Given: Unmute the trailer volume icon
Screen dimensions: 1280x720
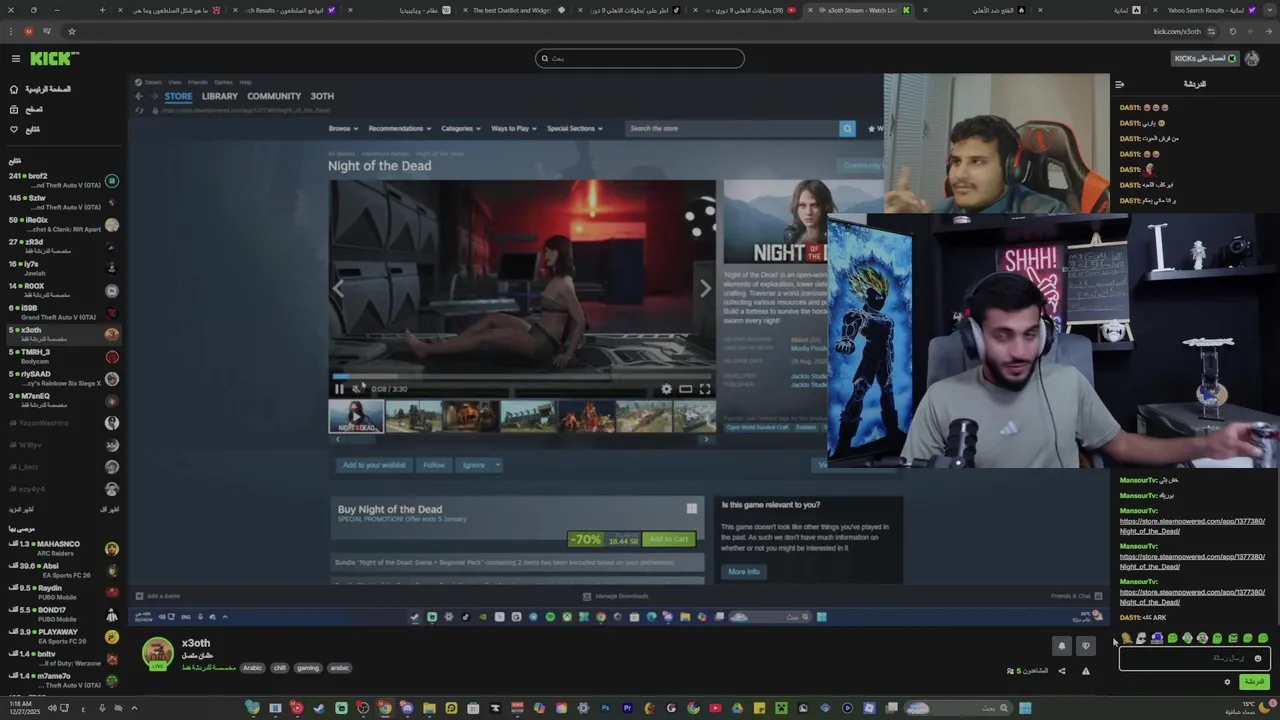Looking at the screenshot, I should 357,389.
